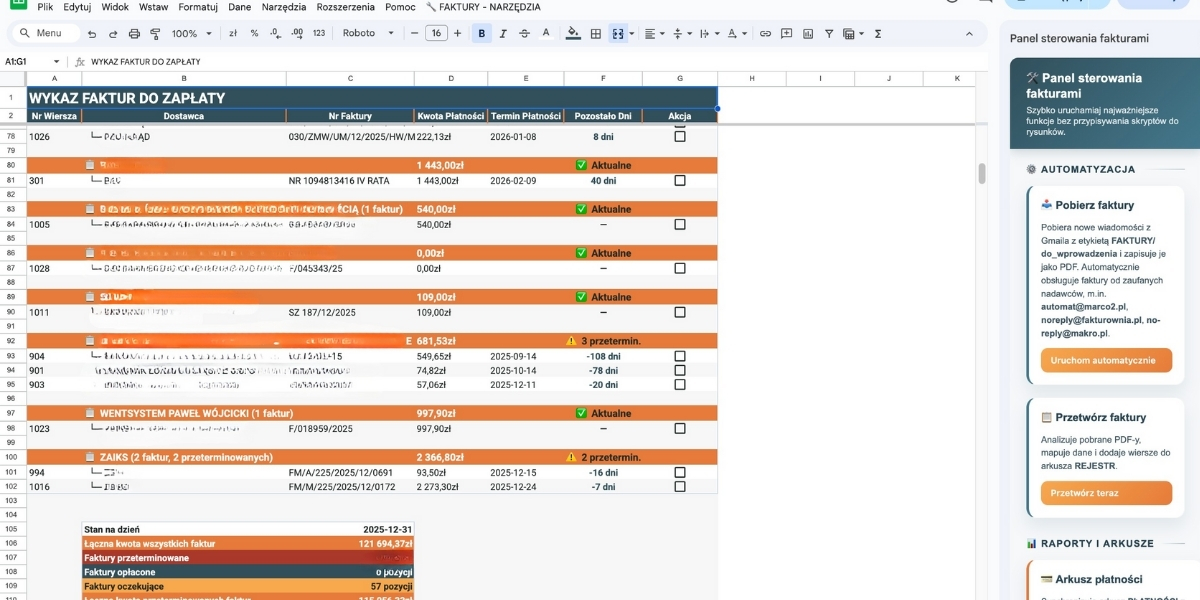Image resolution: width=1200 pixels, height=600 pixels.
Task: Select the fill color tool
Action: (572, 33)
